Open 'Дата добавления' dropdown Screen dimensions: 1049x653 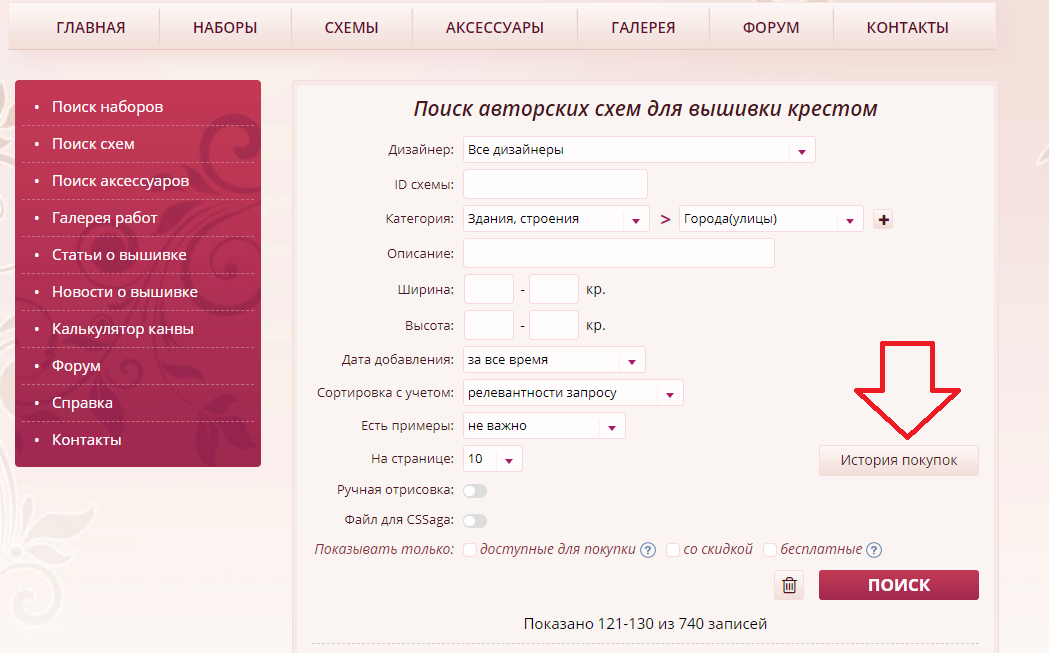(554, 360)
